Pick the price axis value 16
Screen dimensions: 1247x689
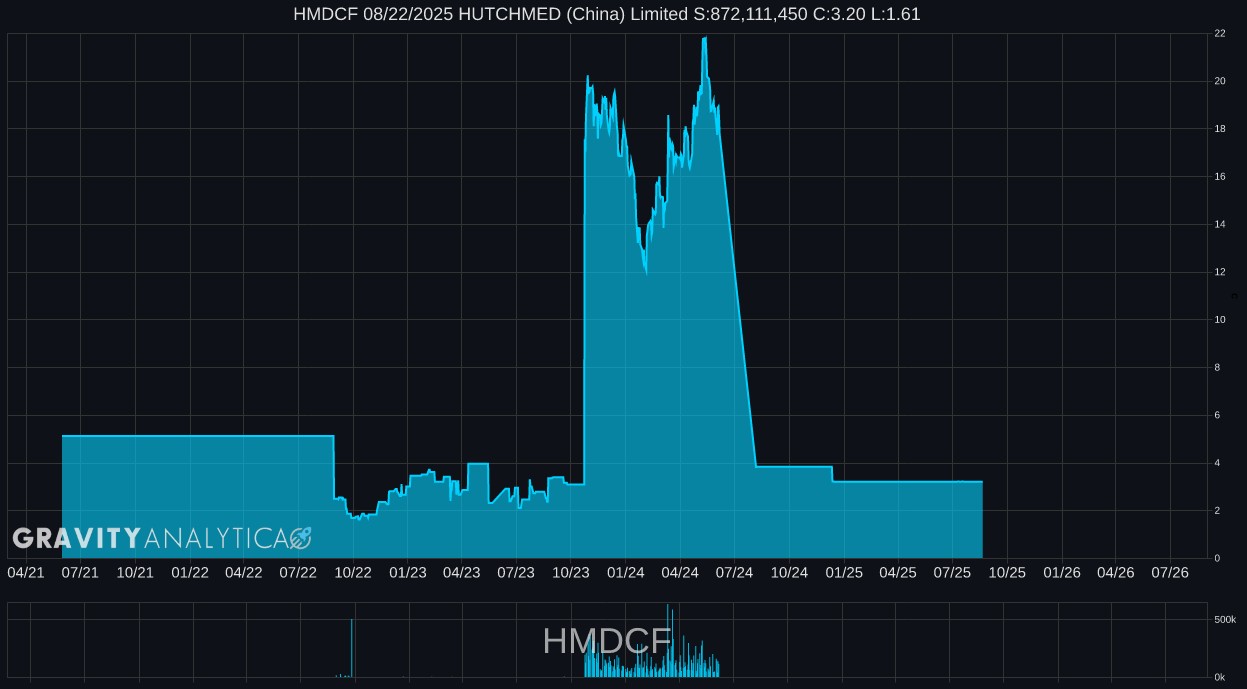(x=1220, y=176)
